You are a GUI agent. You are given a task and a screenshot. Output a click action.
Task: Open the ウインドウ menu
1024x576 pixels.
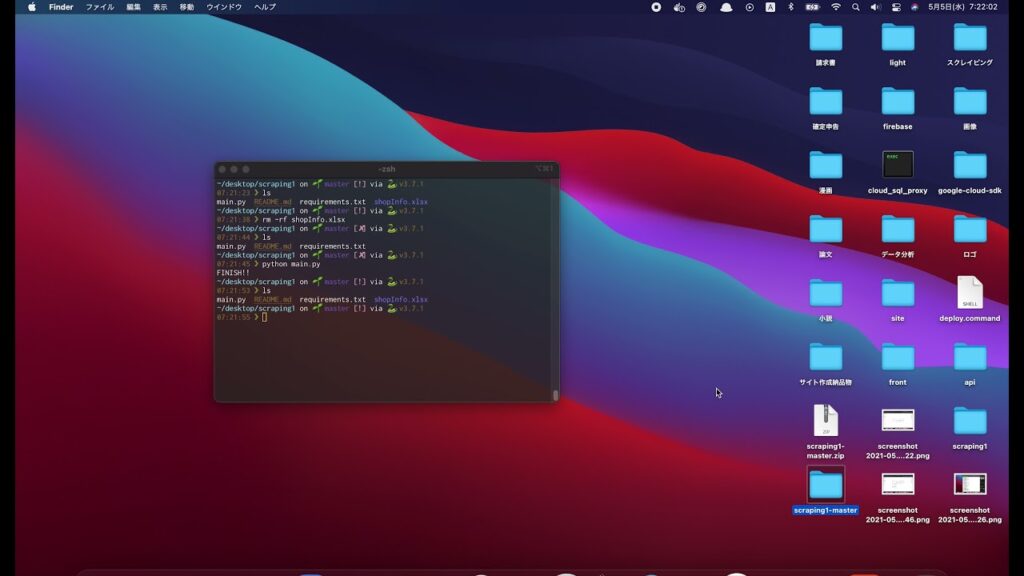223,7
